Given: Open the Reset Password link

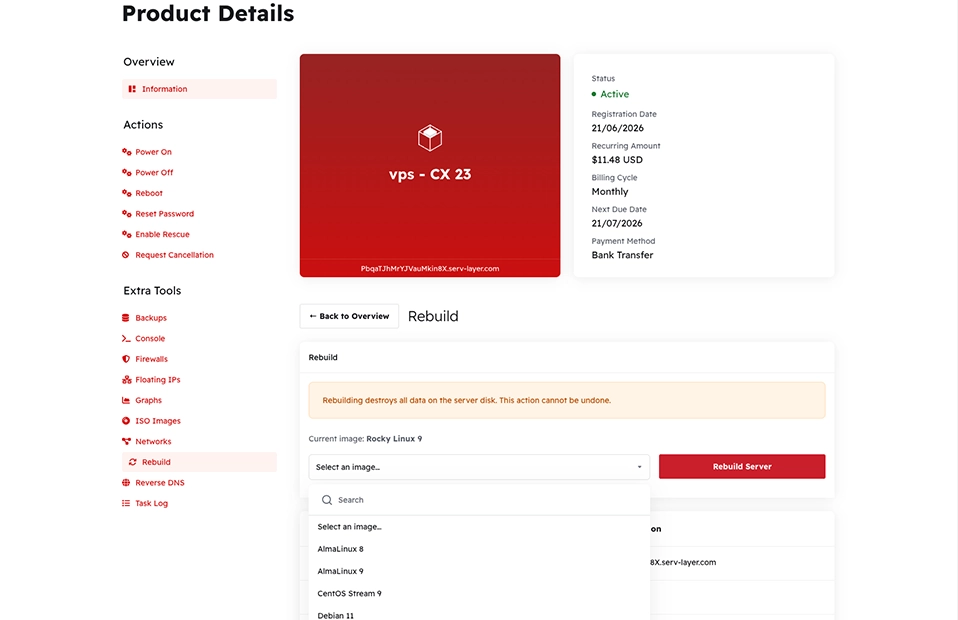Looking at the screenshot, I should click(x=164, y=214).
